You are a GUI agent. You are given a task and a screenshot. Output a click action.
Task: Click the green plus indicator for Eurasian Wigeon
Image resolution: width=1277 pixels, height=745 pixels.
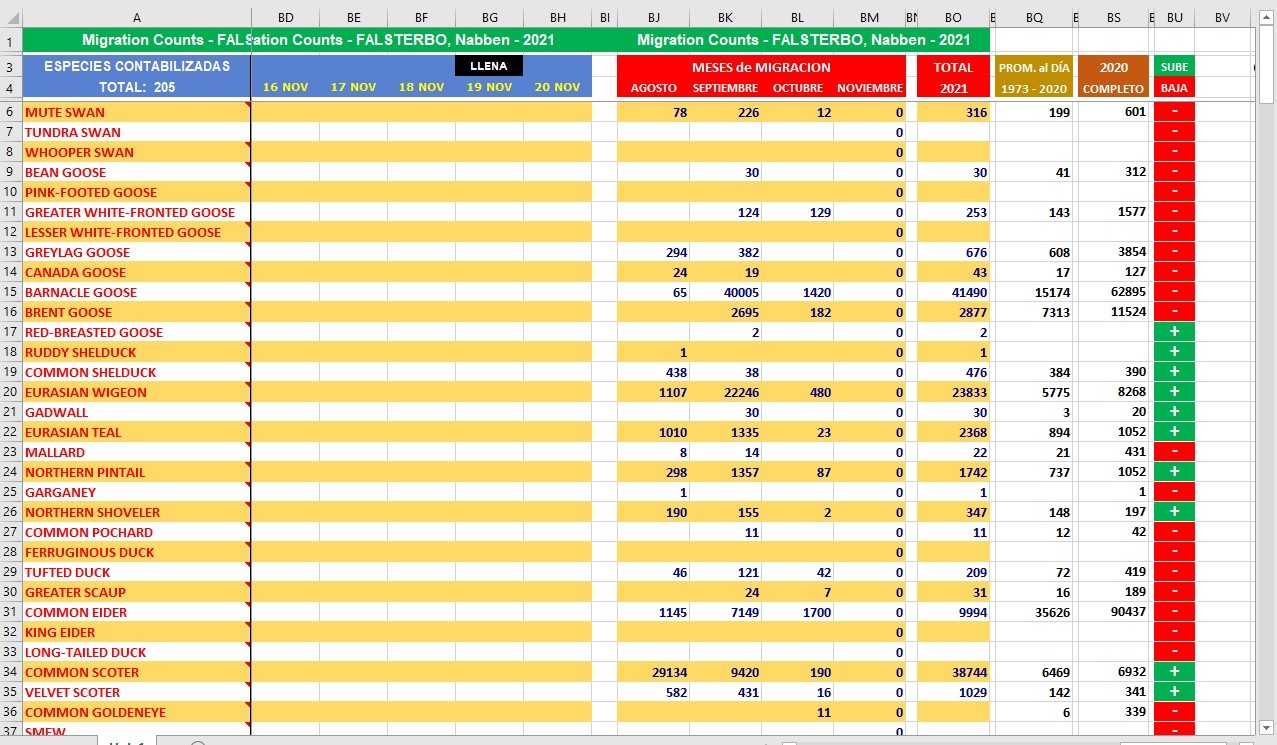[1174, 392]
